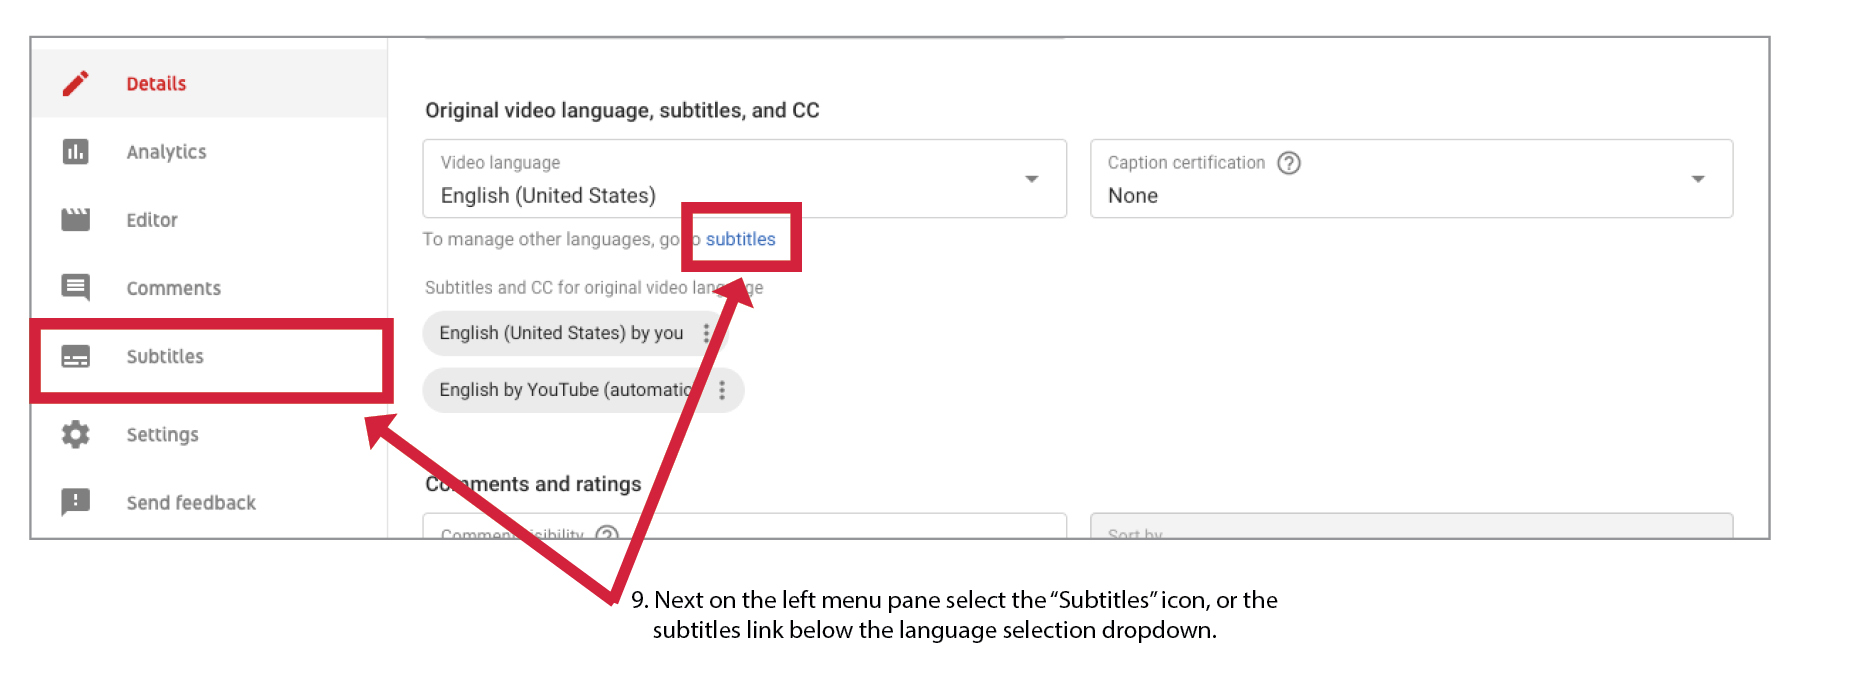Open options for English by YouTube automatic
This screenshot has height=685, width=1875.
[x=722, y=390]
